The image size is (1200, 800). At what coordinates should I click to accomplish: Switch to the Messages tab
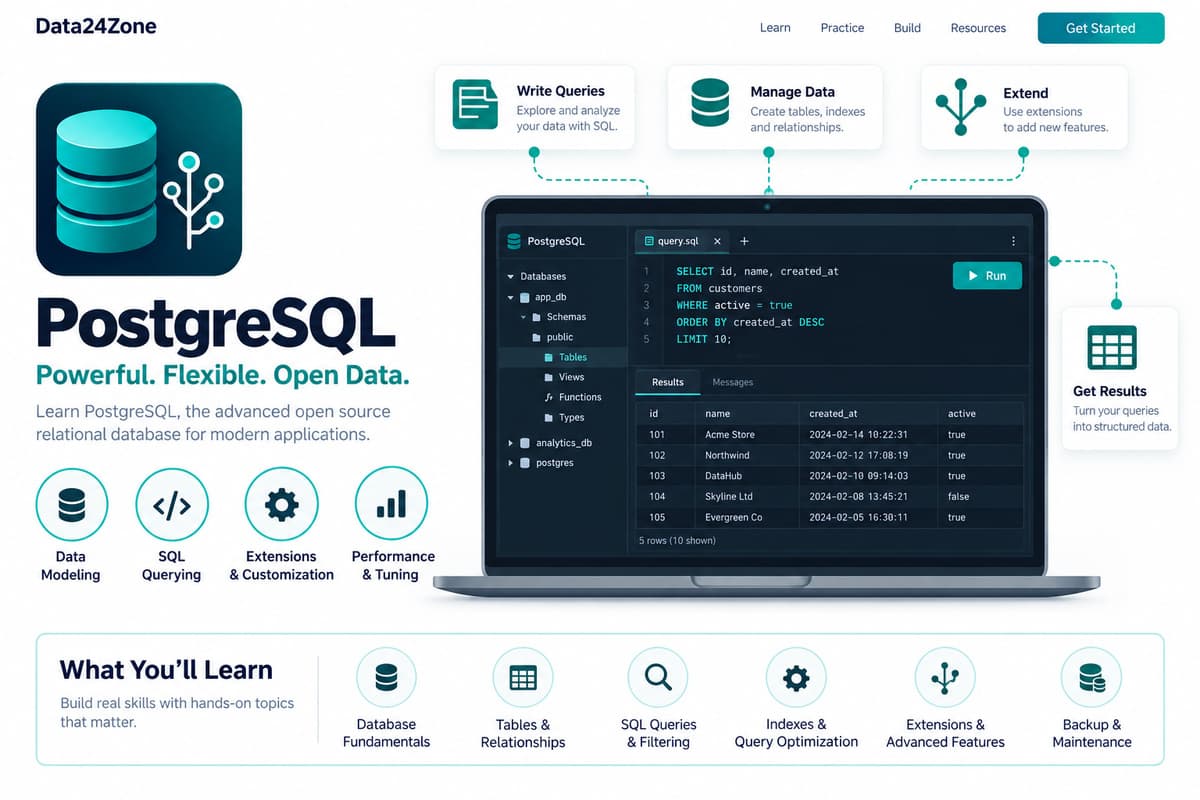733,382
